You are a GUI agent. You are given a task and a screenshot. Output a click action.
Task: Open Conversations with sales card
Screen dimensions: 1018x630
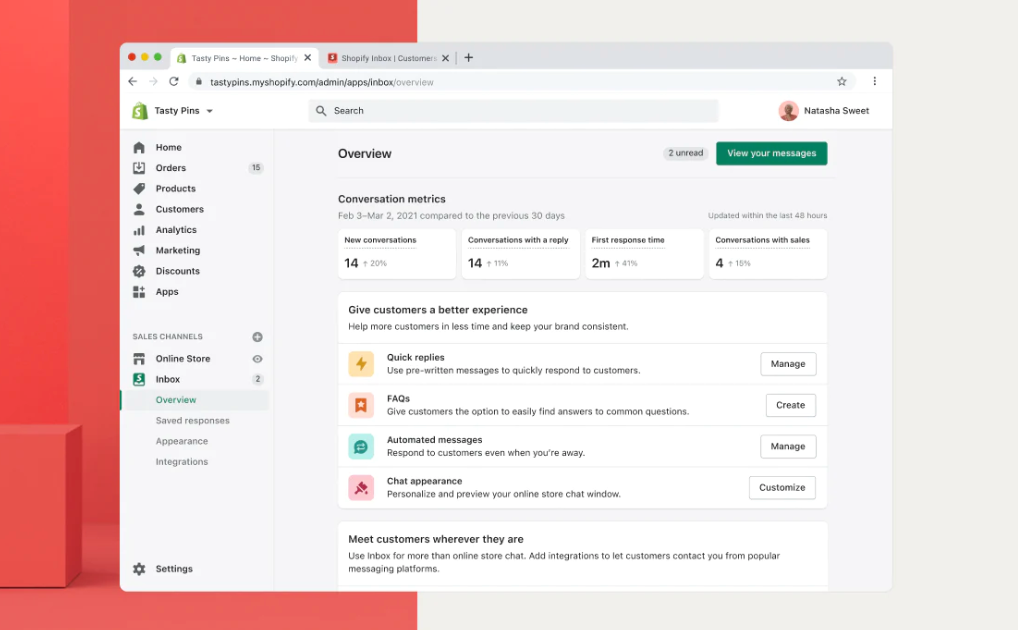(x=768, y=254)
